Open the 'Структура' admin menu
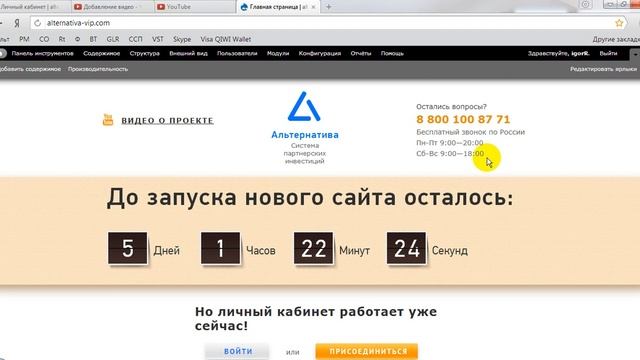Image resolution: width=640 pixels, height=360 pixels. [144, 53]
